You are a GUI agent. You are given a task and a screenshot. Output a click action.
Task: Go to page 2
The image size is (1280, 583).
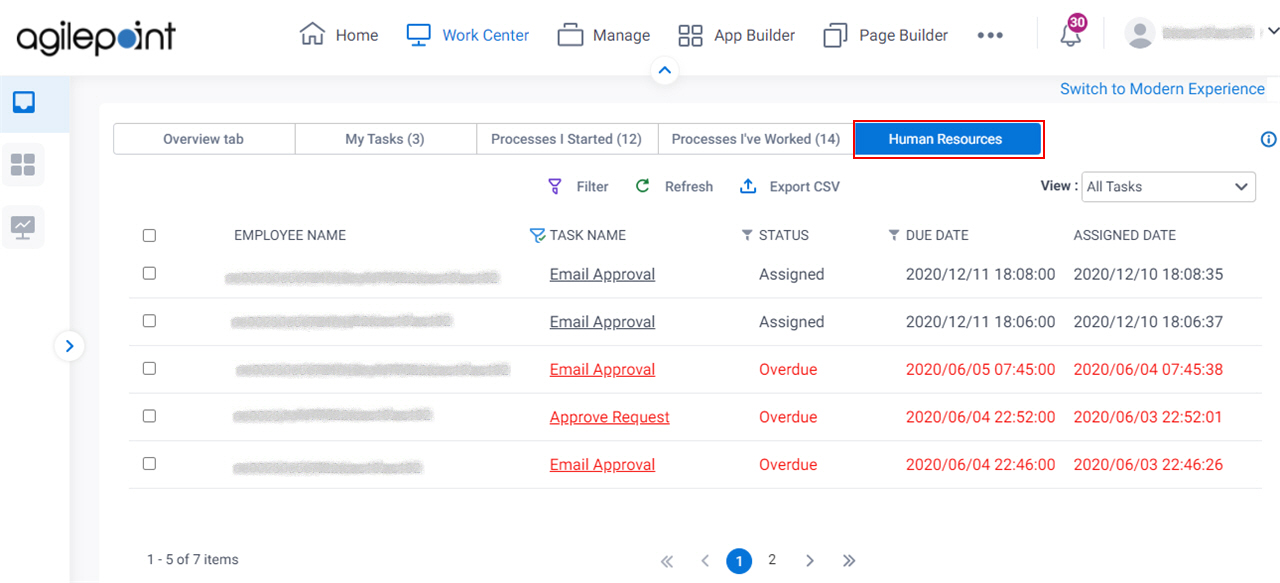tap(772, 560)
